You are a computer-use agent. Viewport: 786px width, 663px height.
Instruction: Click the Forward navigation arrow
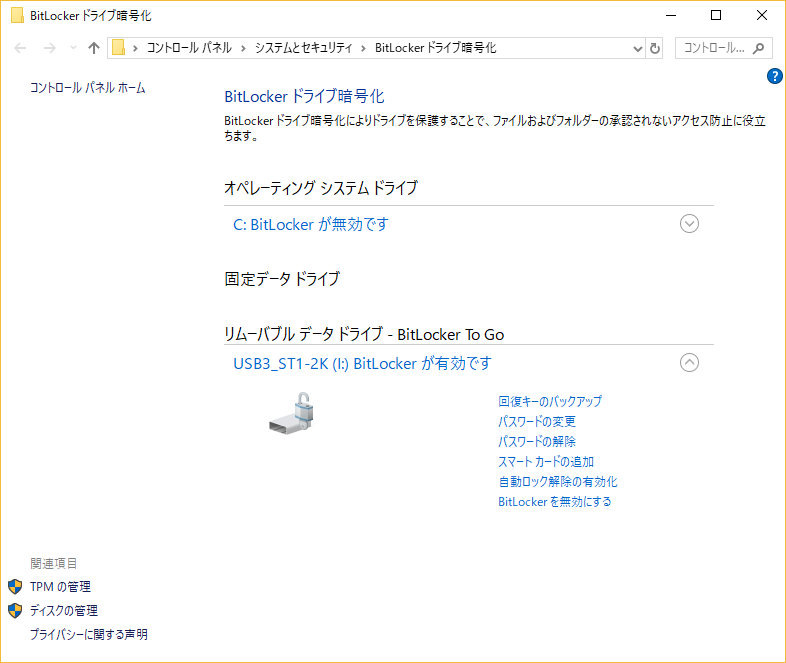[50, 48]
